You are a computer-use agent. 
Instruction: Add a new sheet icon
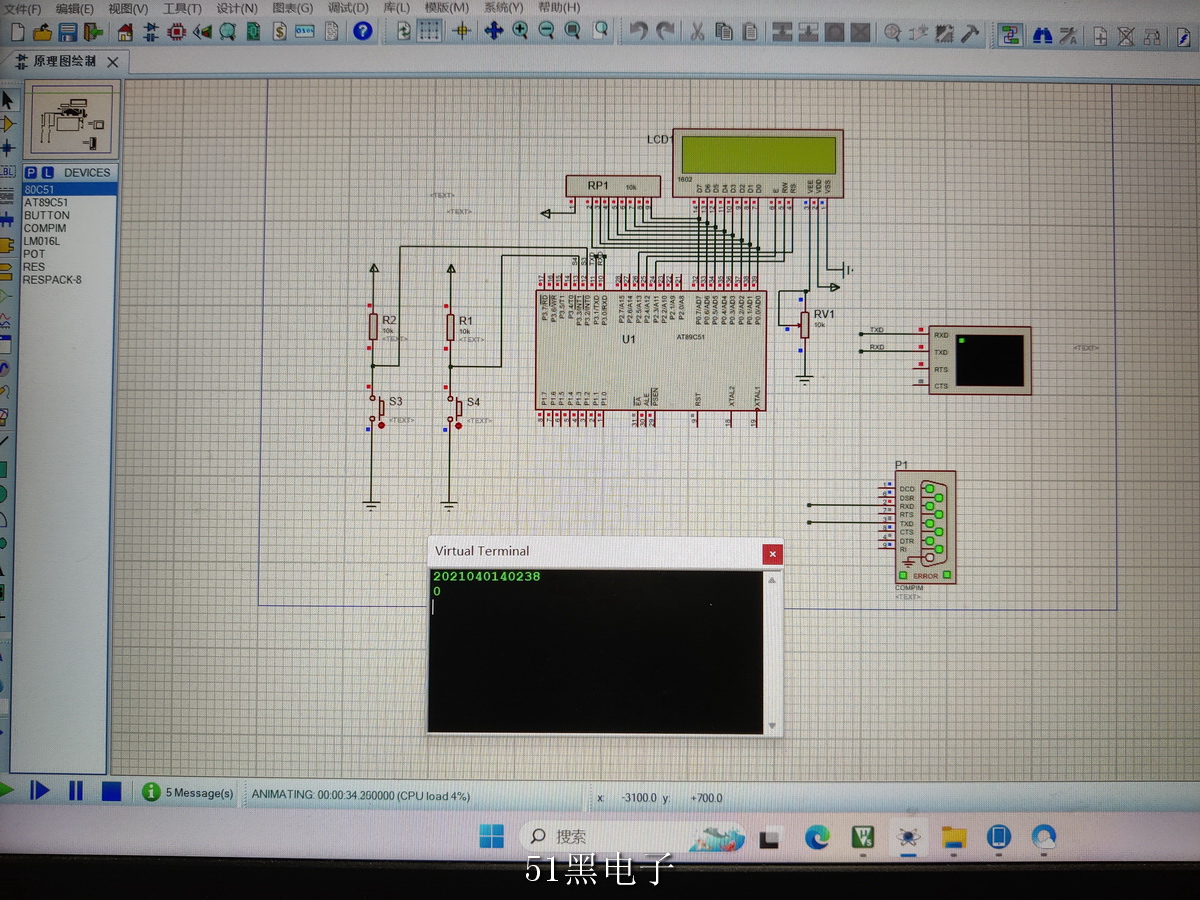(x=1101, y=37)
